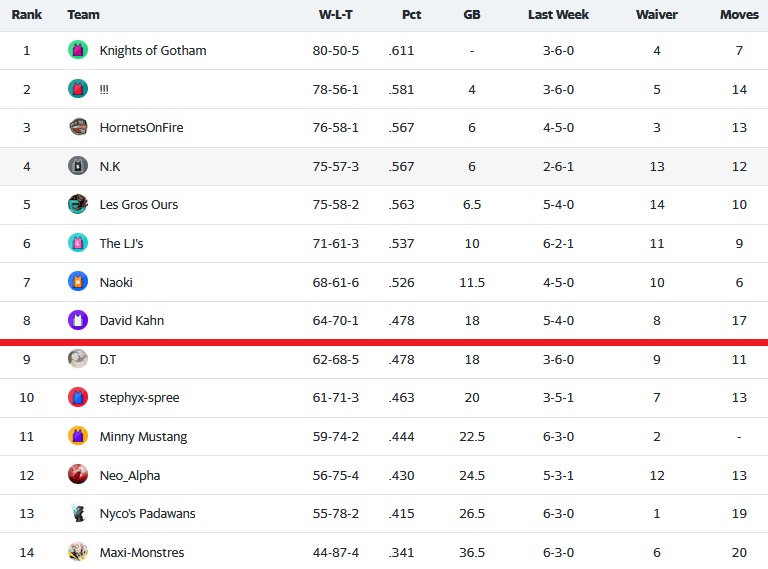Open the Les Gros Ours logo
Screen dimensions: 768x569
78,204
